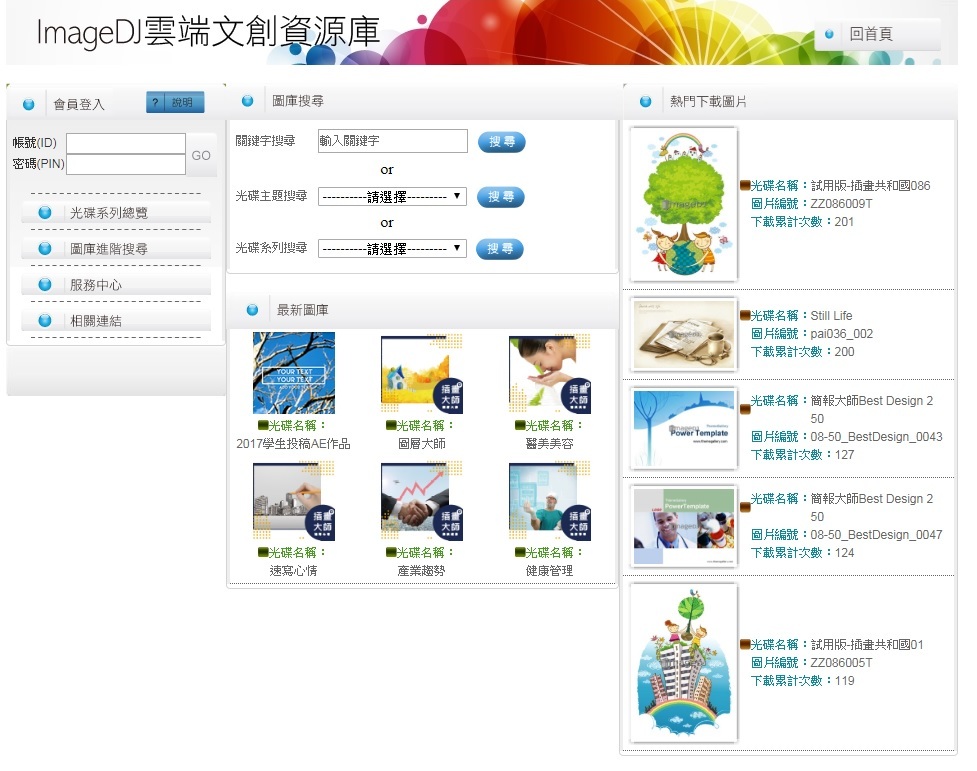Open 圖庫進階搜尋 menu item

pos(116,249)
